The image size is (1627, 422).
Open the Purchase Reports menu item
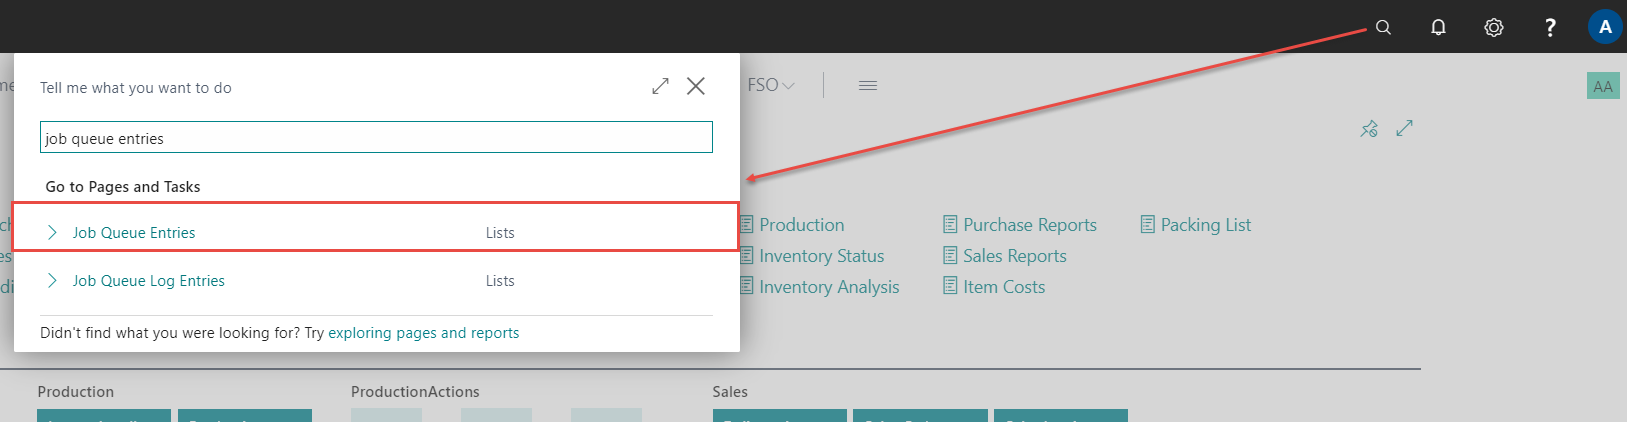tap(1029, 225)
